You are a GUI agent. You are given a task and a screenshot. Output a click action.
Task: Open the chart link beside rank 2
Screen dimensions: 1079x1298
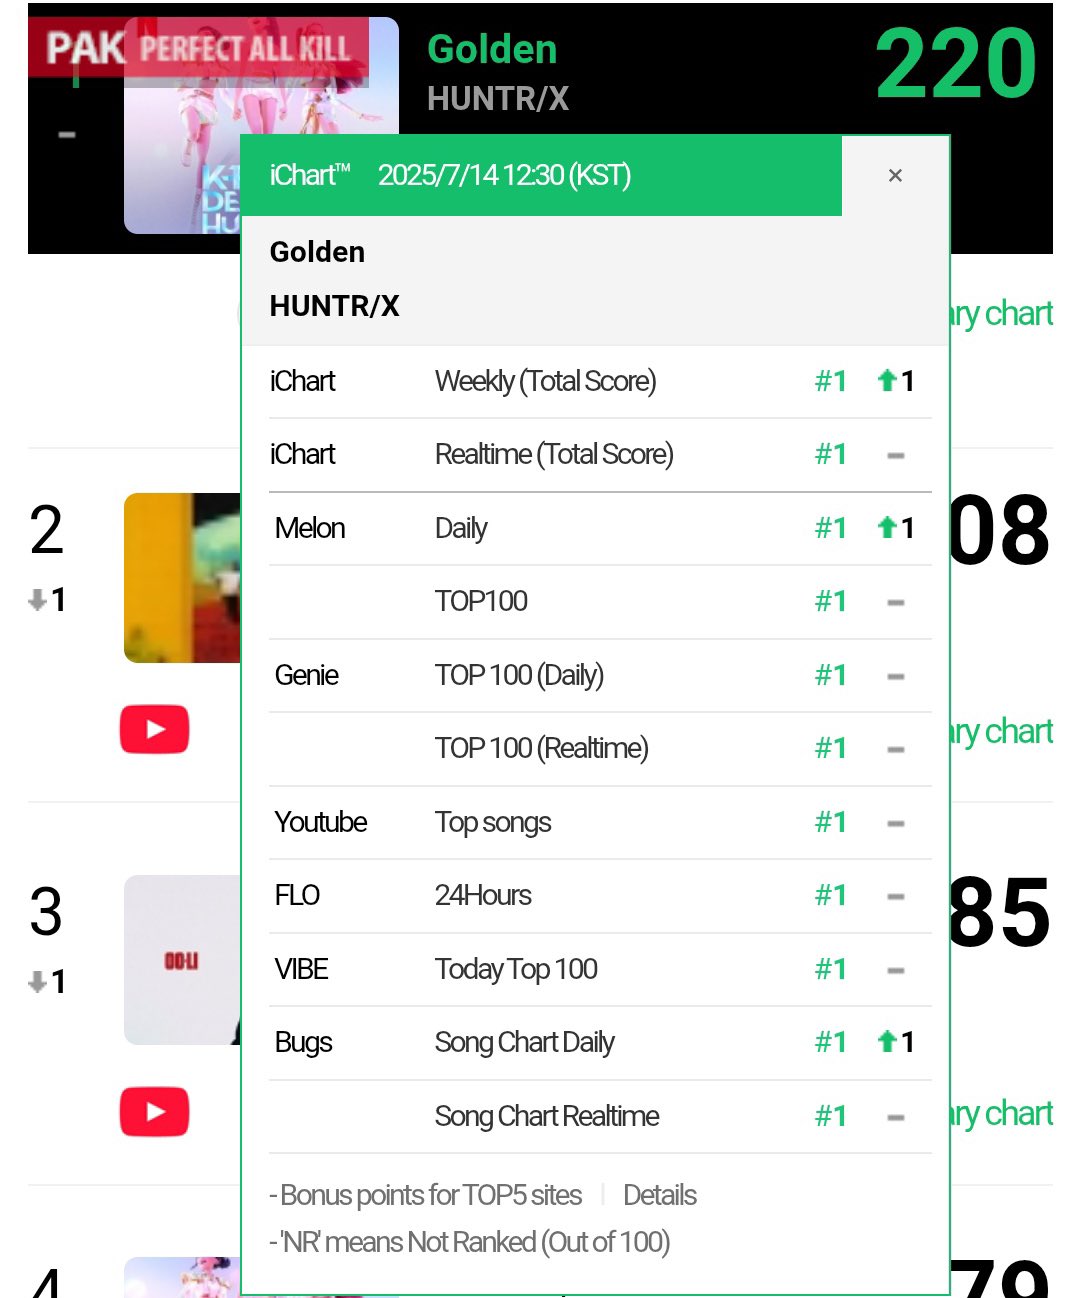(x=1001, y=732)
